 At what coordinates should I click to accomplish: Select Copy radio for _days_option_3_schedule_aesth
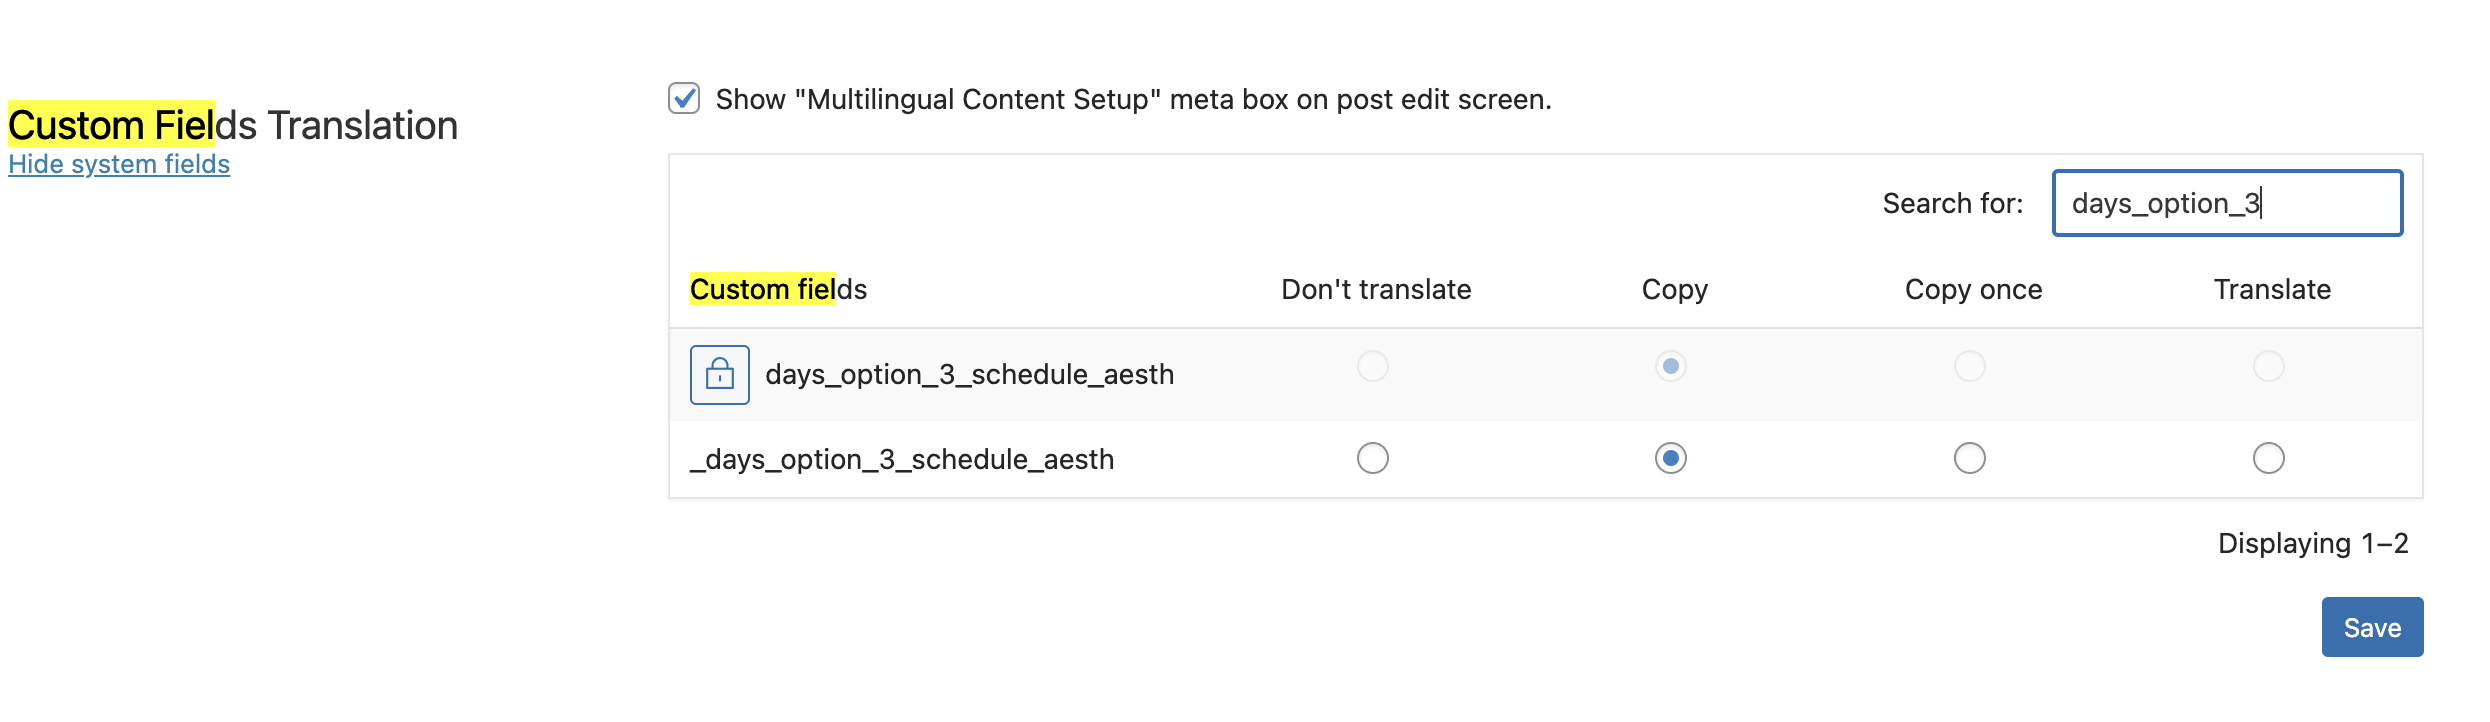point(1670,458)
